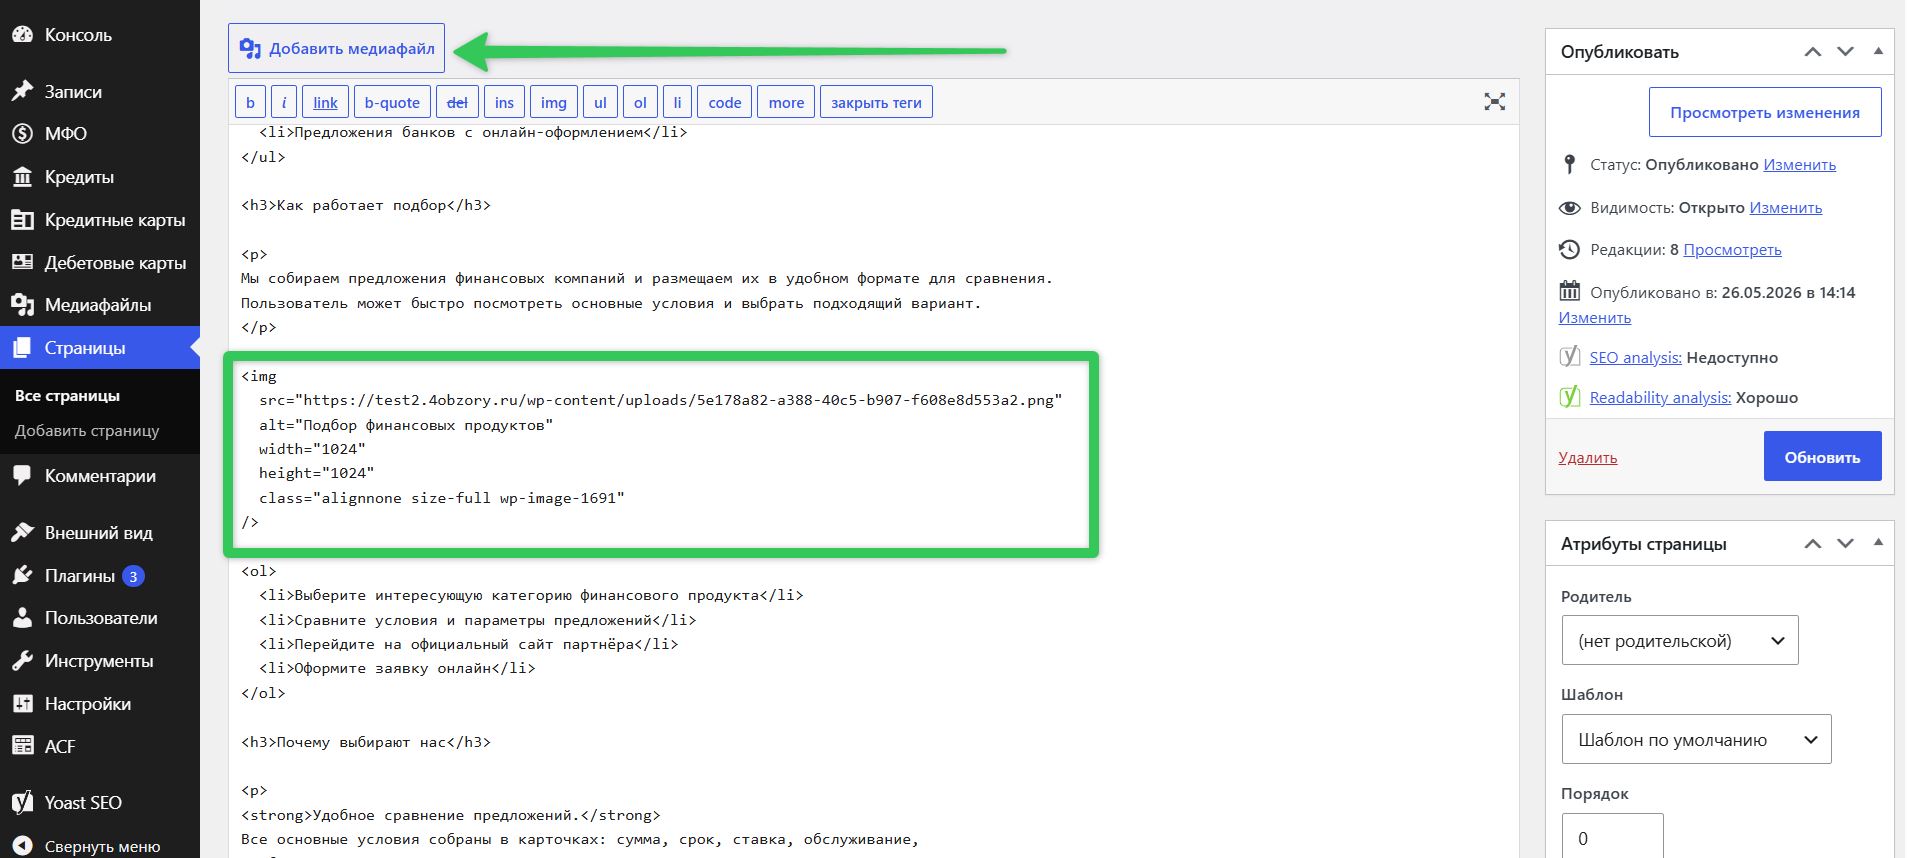The image size is (1907, 858).
Task: Move Опубликовать panel down with chevron
Action: pos(1845,52)
